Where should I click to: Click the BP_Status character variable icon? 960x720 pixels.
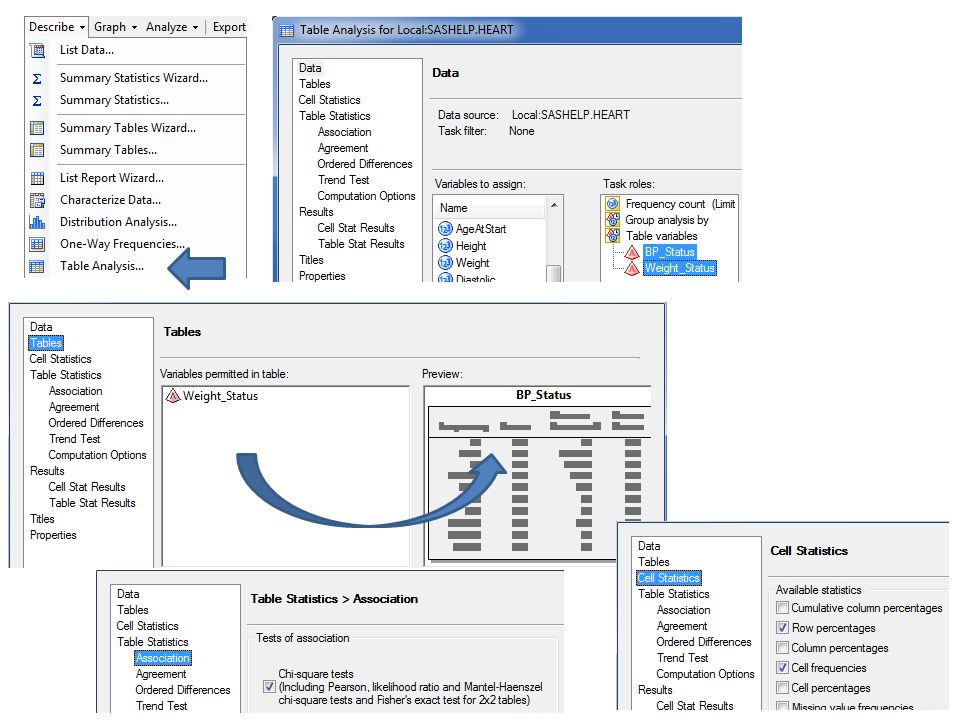(632, 252)
